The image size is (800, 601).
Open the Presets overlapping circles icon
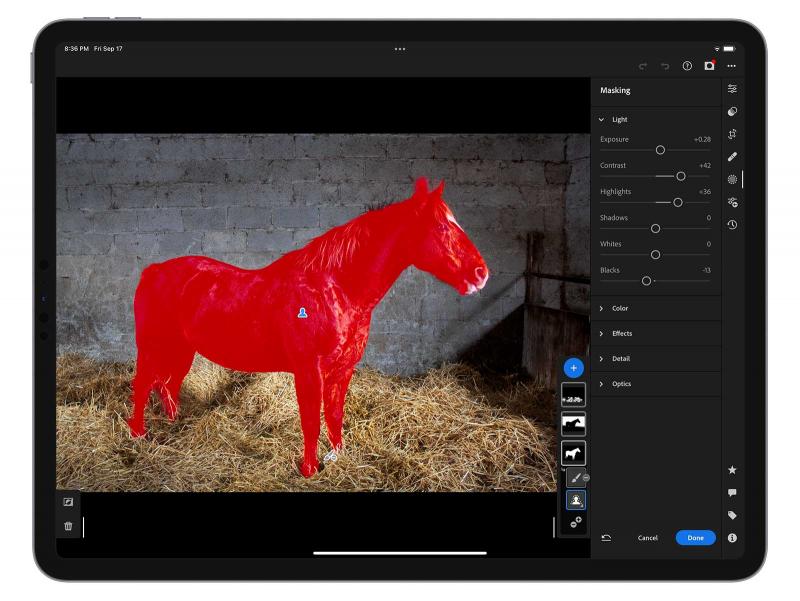coord(732,112)
